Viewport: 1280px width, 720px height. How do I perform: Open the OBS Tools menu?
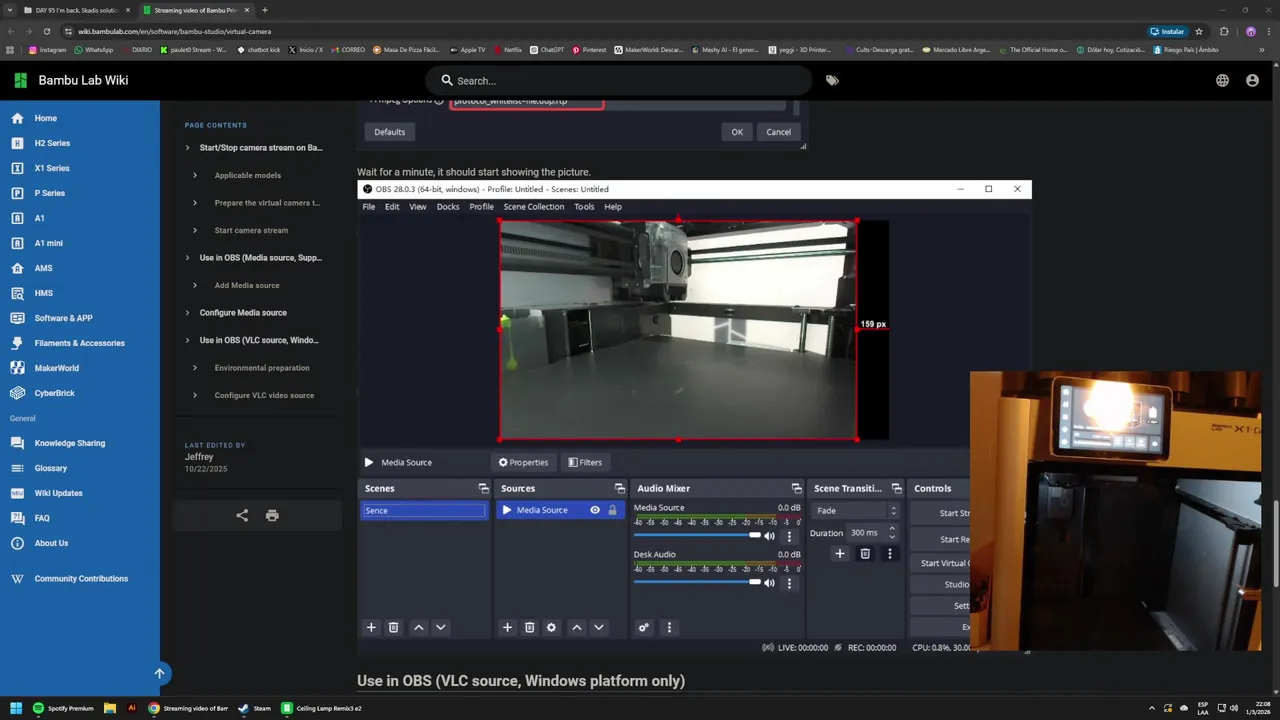584,207
